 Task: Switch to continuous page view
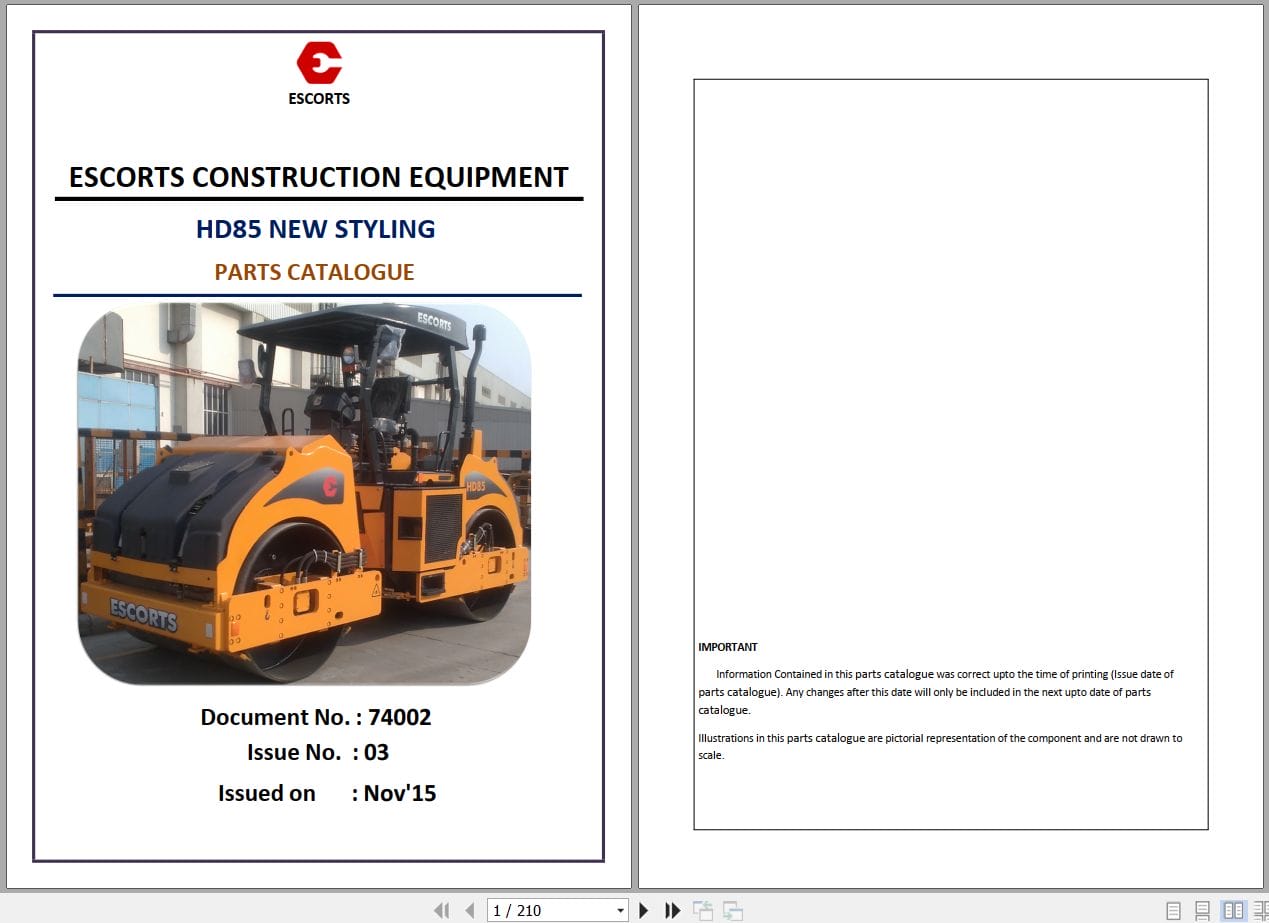point(1203,911)
